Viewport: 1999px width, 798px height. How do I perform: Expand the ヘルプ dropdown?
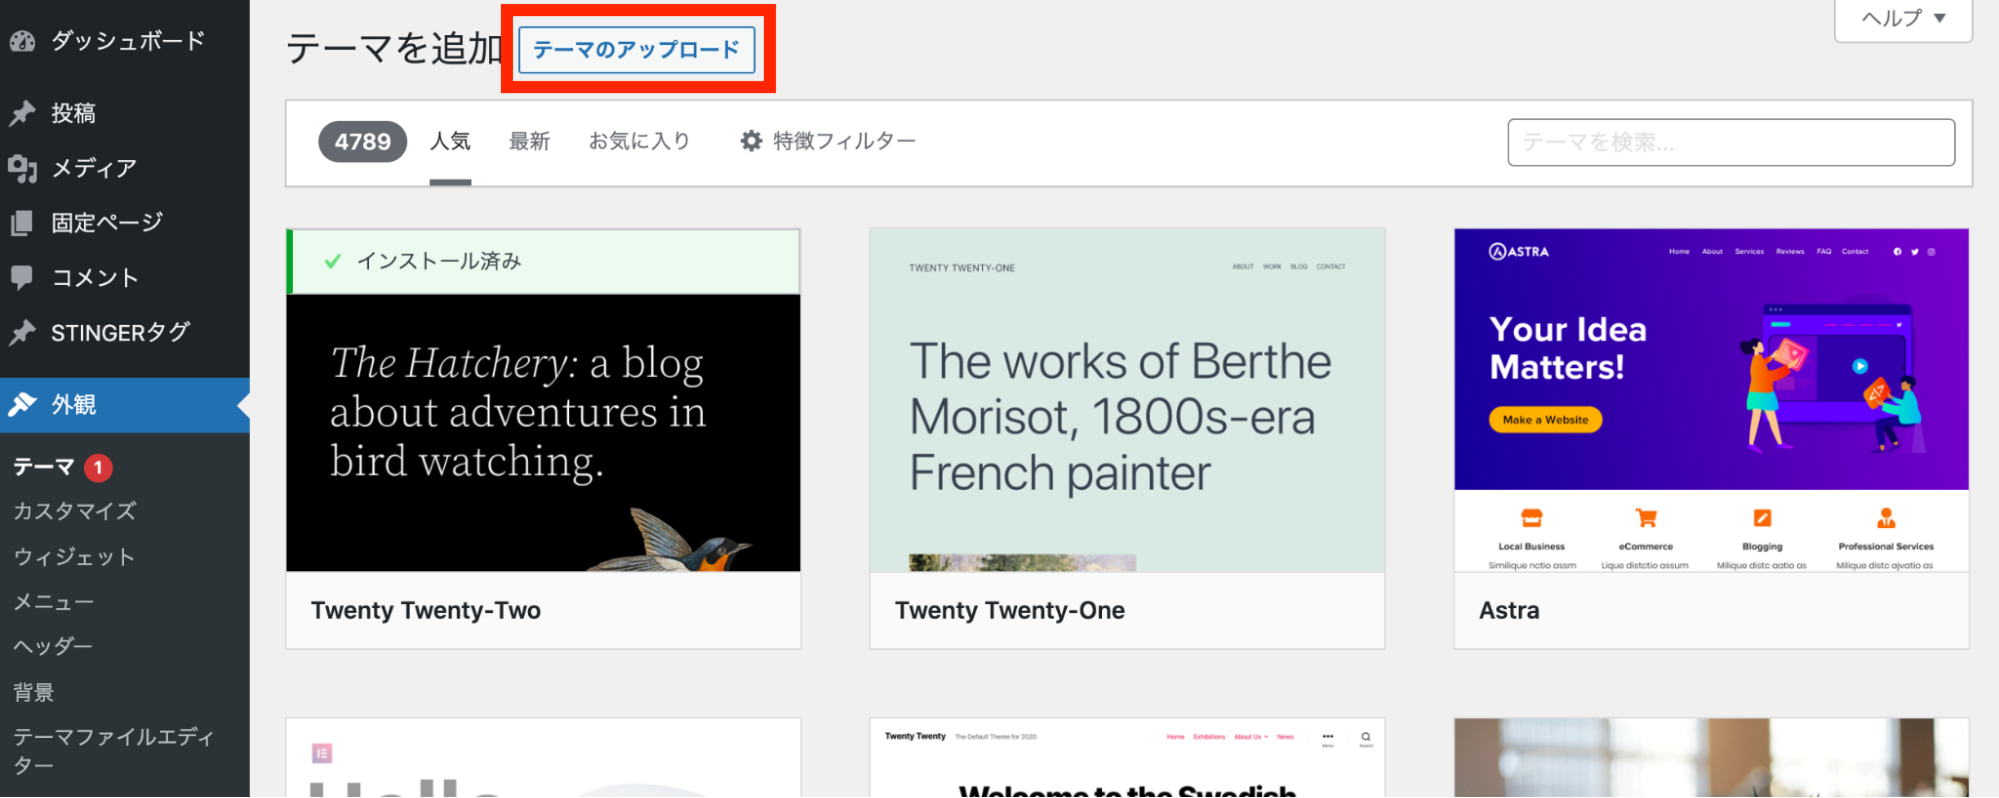(1903, 19)
